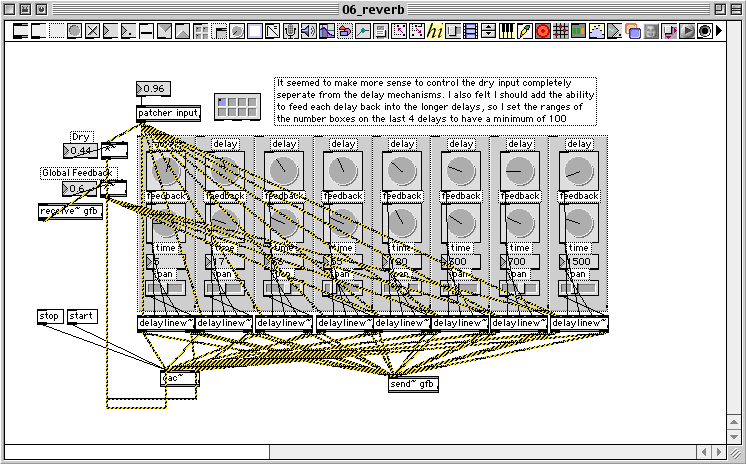Click the stop message box

tap(49, 316)
